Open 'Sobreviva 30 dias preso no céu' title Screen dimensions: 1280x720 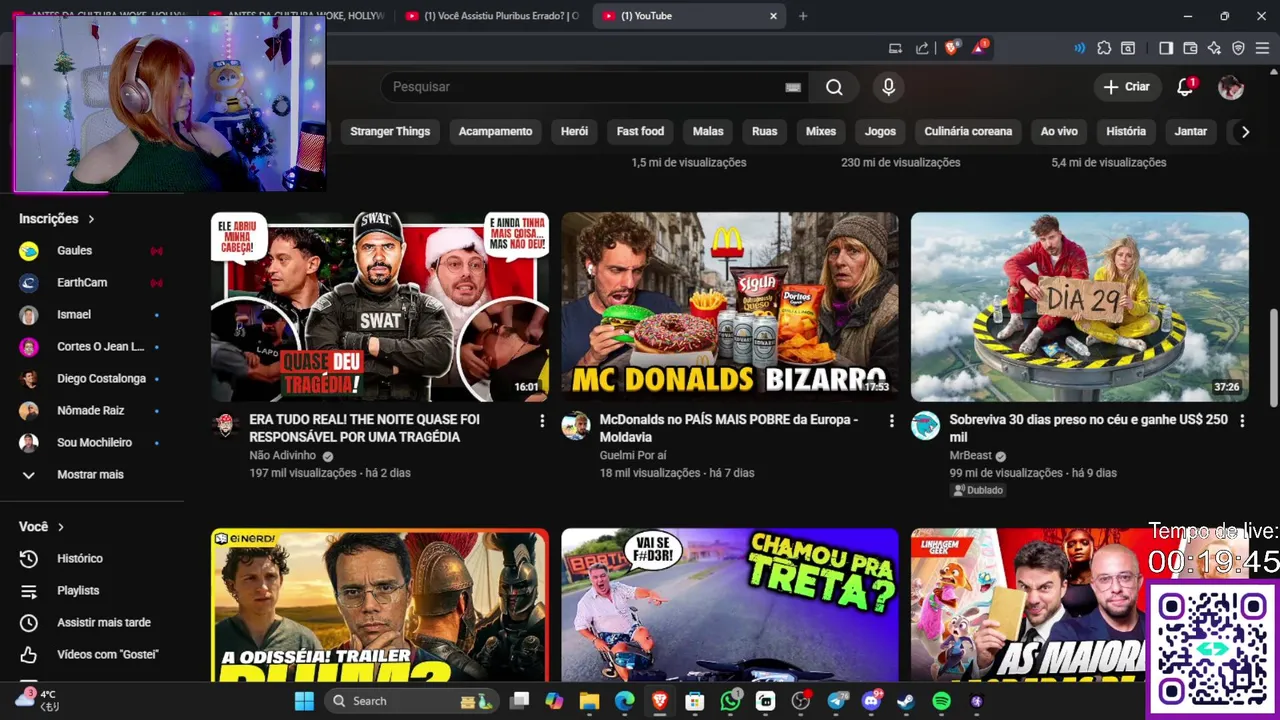(1088, 428)
